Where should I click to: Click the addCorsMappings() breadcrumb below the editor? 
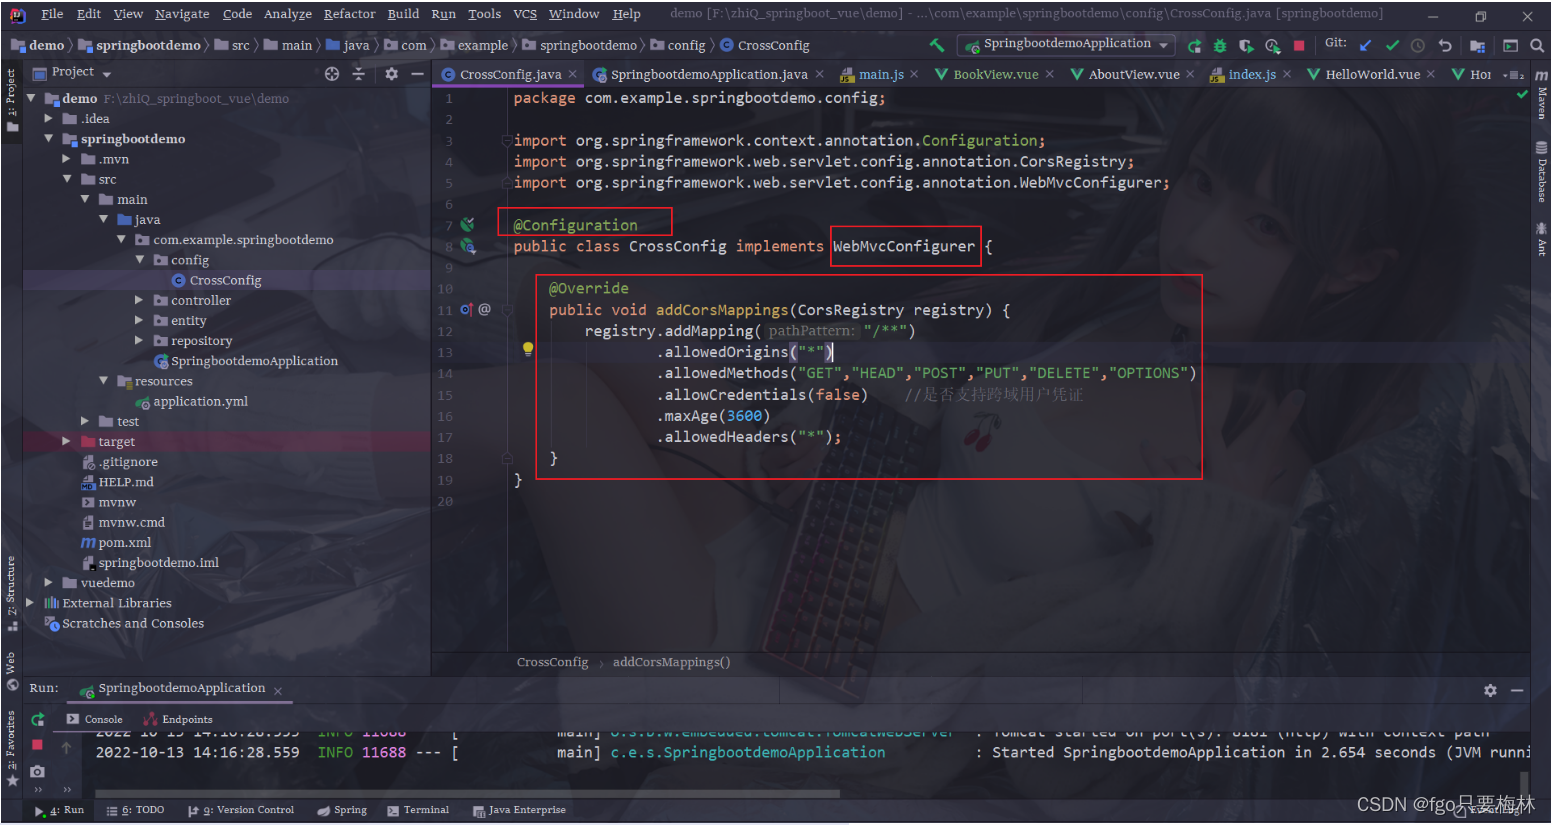[x=671, y=662]
